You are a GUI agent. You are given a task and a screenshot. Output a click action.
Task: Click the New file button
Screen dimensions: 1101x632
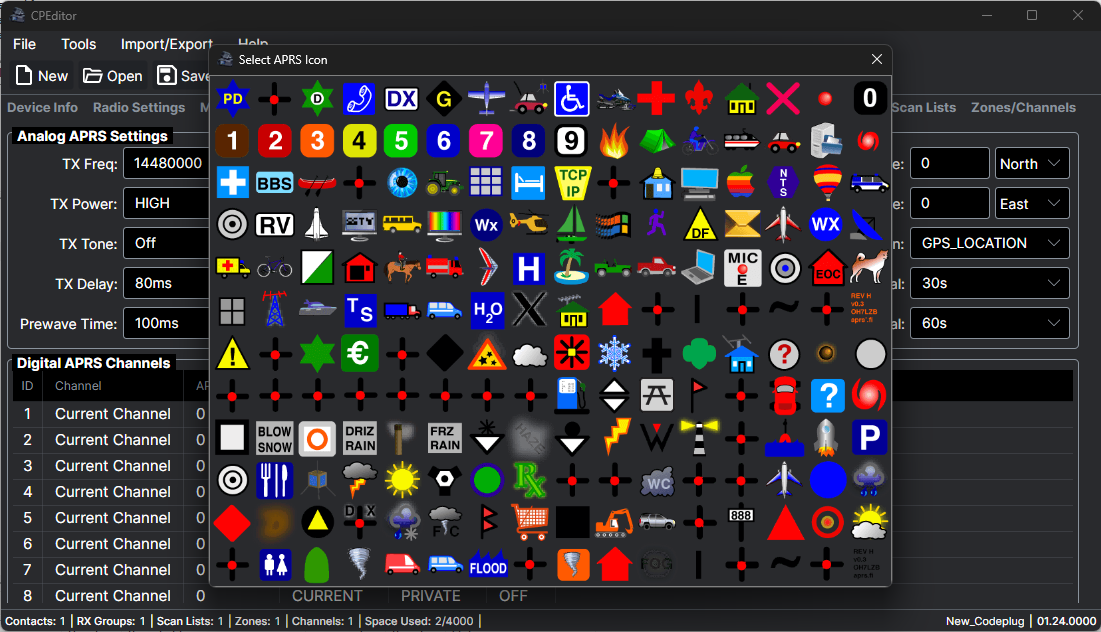pyautogui.click(x=42, y=76)
